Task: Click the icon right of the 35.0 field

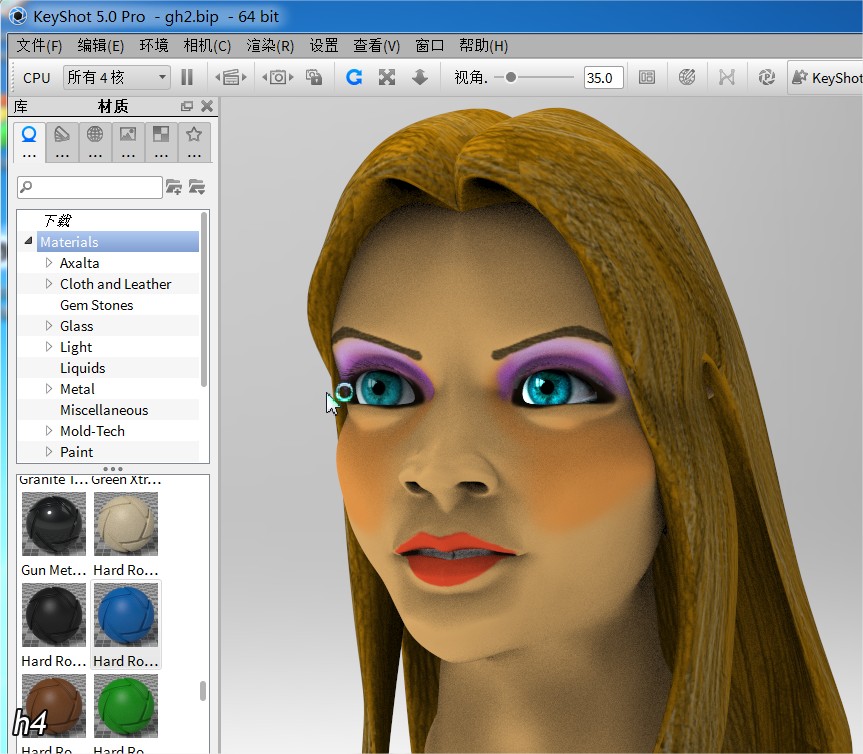Action: [647, 77]
